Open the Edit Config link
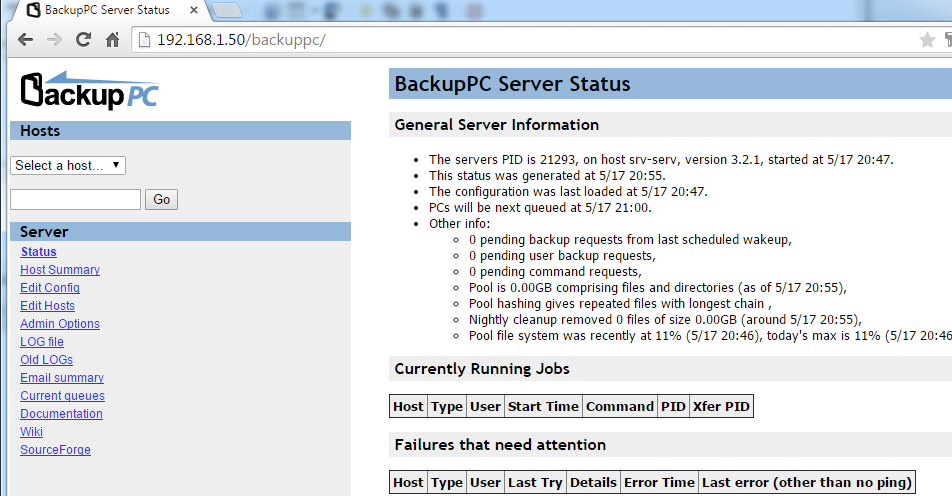The height and width of the screenshot is (496, 952). point(50,288)
